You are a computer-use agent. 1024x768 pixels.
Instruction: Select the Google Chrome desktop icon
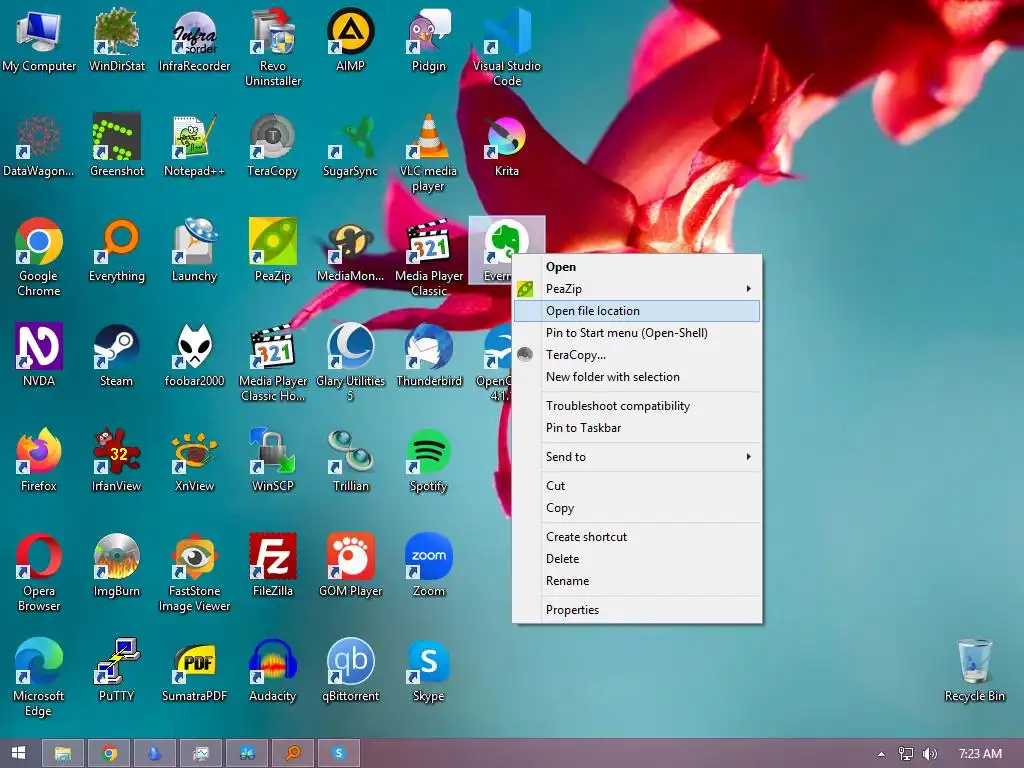(x=39, y=257)
